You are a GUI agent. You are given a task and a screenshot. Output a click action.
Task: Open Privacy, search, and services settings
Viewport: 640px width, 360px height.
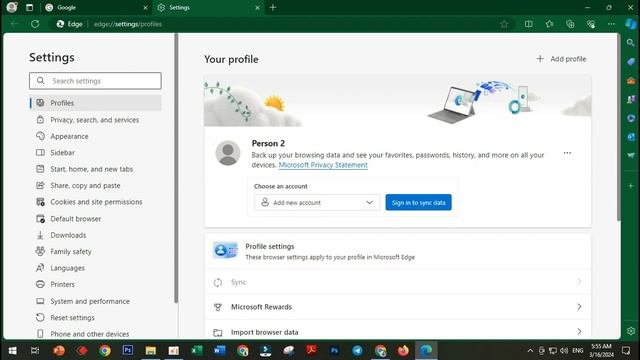coord(96,120)
